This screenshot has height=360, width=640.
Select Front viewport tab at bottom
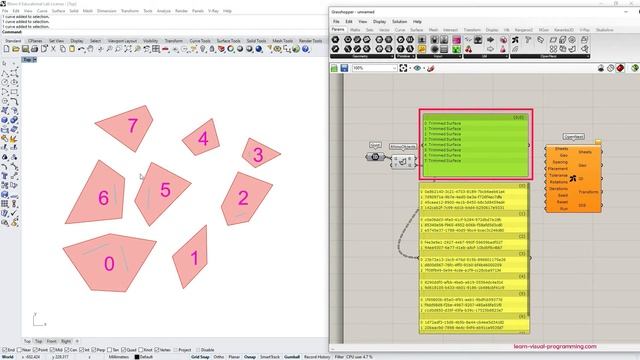(51, 341)
